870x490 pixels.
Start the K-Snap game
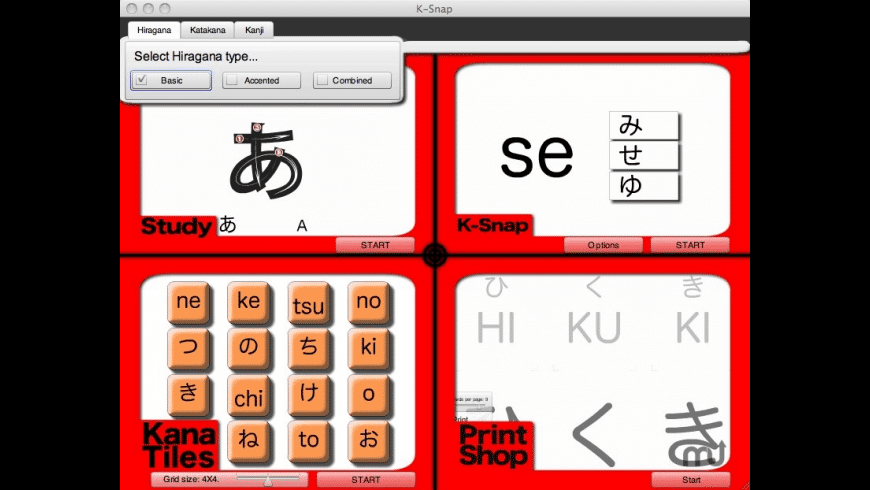click(x=690, y=245)
